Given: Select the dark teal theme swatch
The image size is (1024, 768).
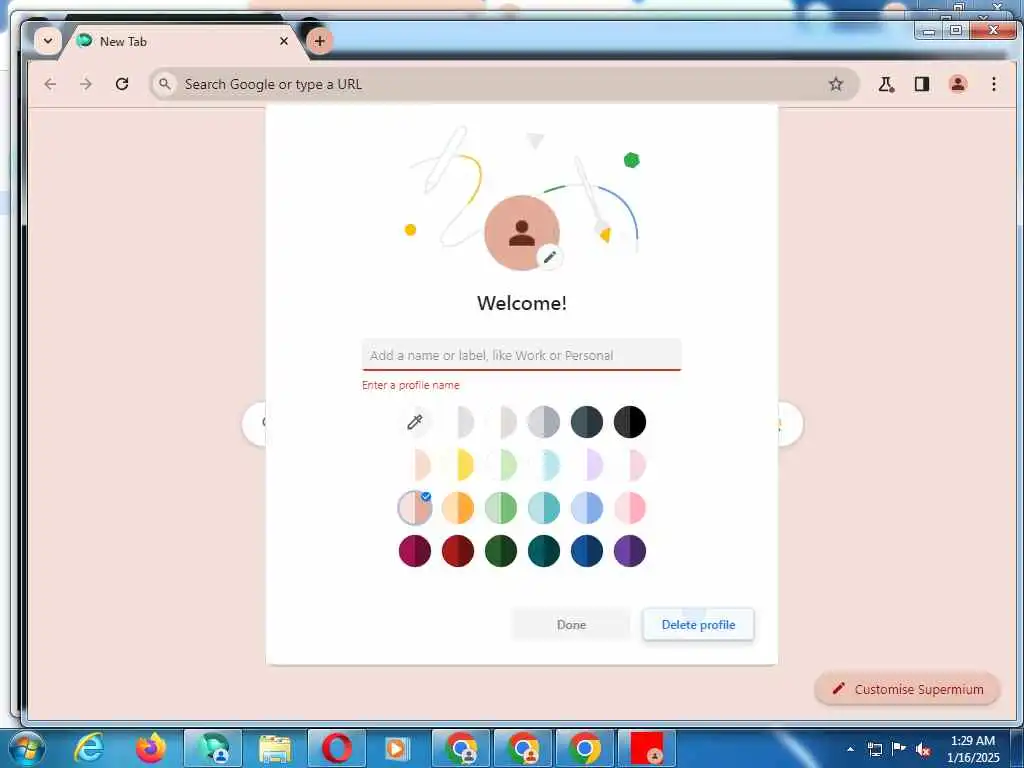Looking at the screenshot, I should coord(544,551).
